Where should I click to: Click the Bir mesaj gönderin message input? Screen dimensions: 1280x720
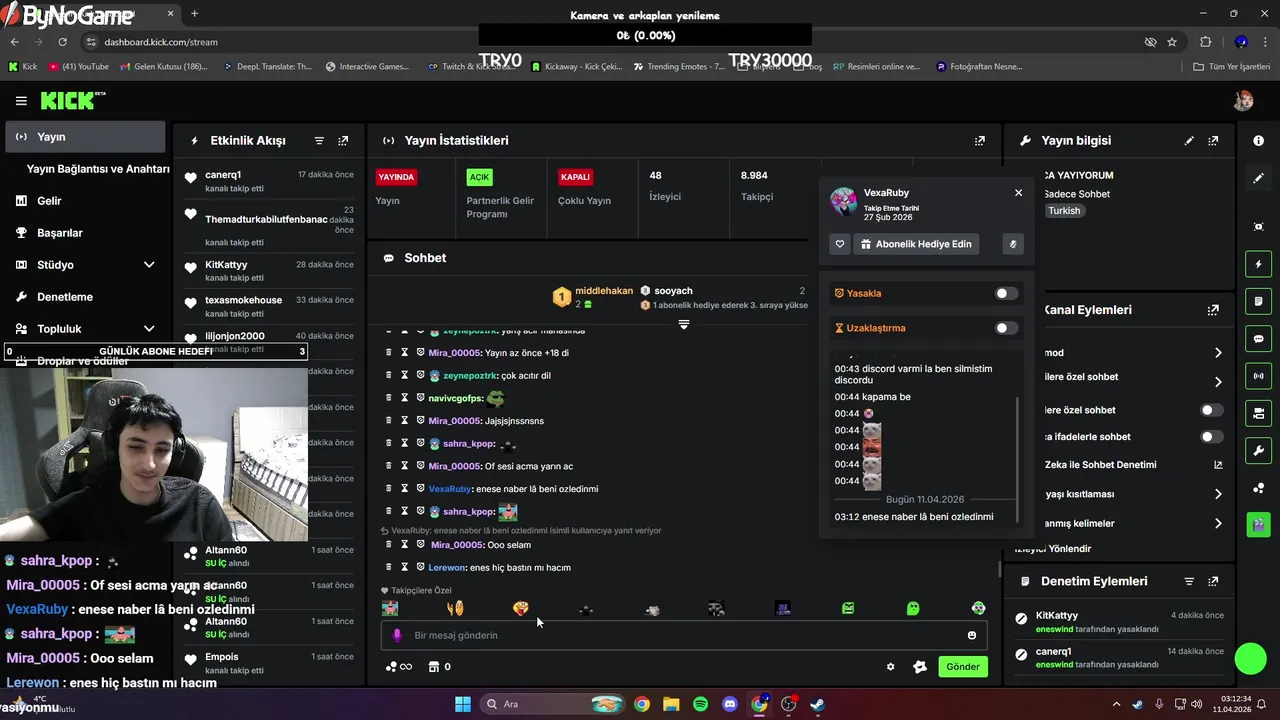pos(684,635)
